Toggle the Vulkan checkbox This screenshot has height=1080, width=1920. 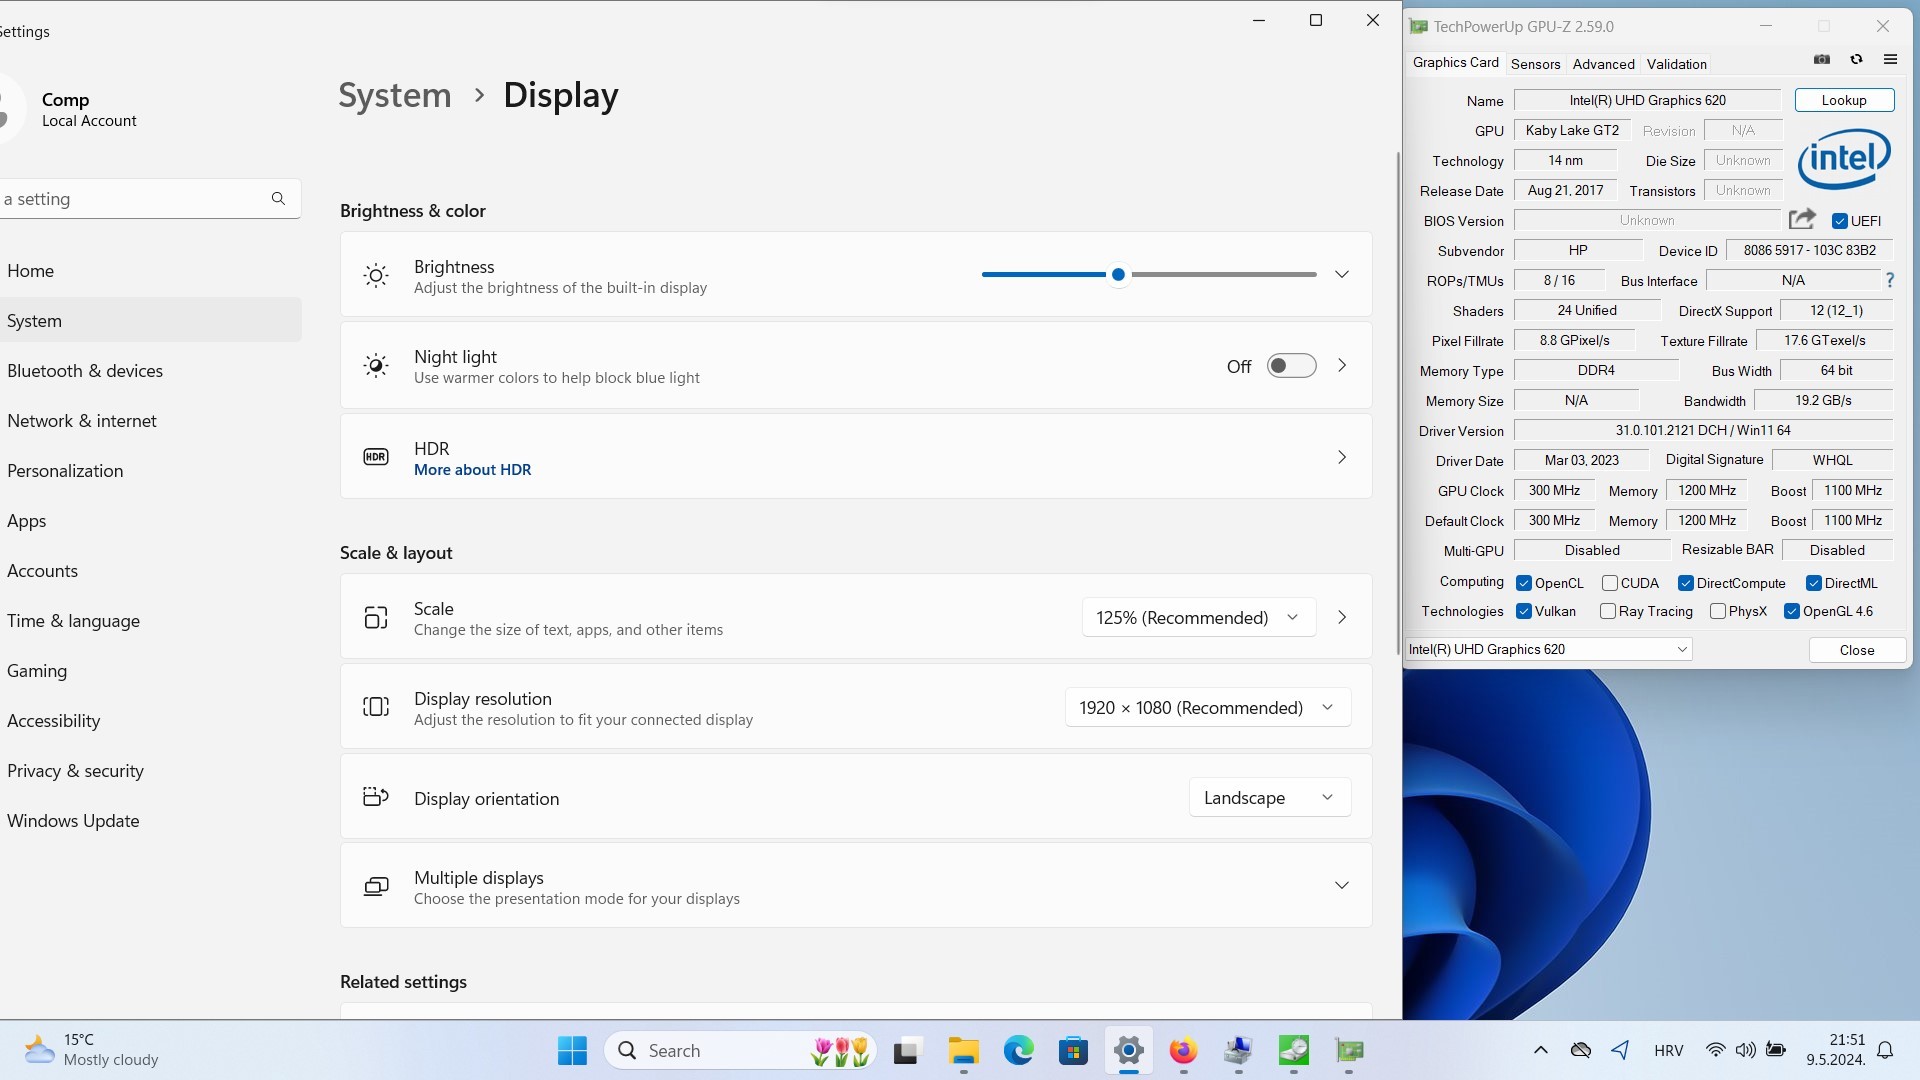point(1524,611)
